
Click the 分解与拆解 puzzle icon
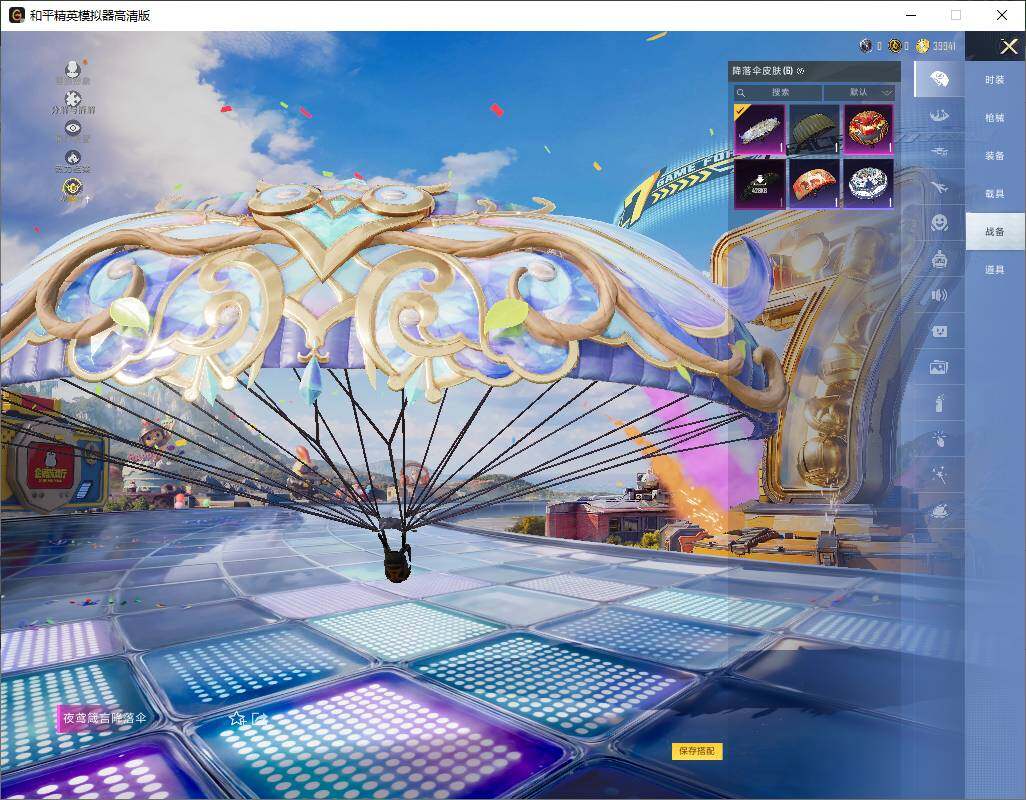73,98
